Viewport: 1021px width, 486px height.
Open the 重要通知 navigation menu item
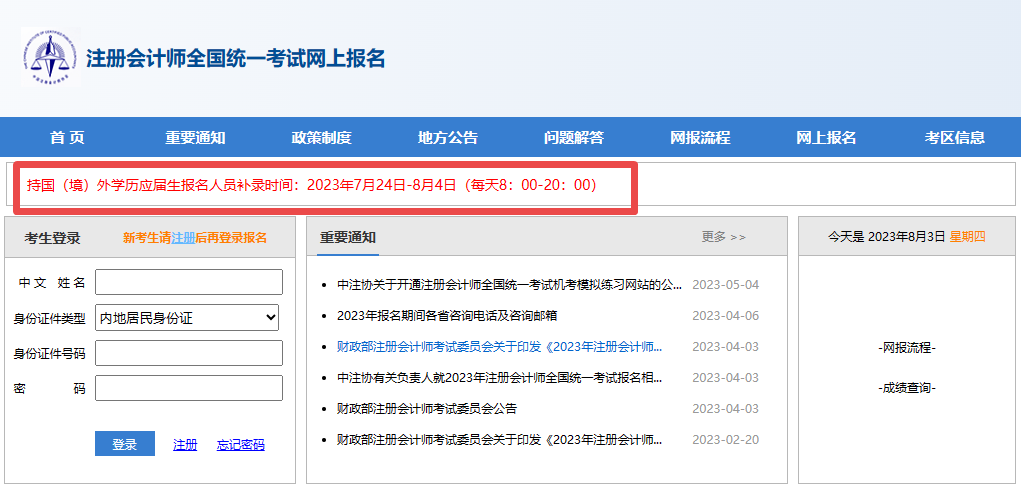point(195,138)
